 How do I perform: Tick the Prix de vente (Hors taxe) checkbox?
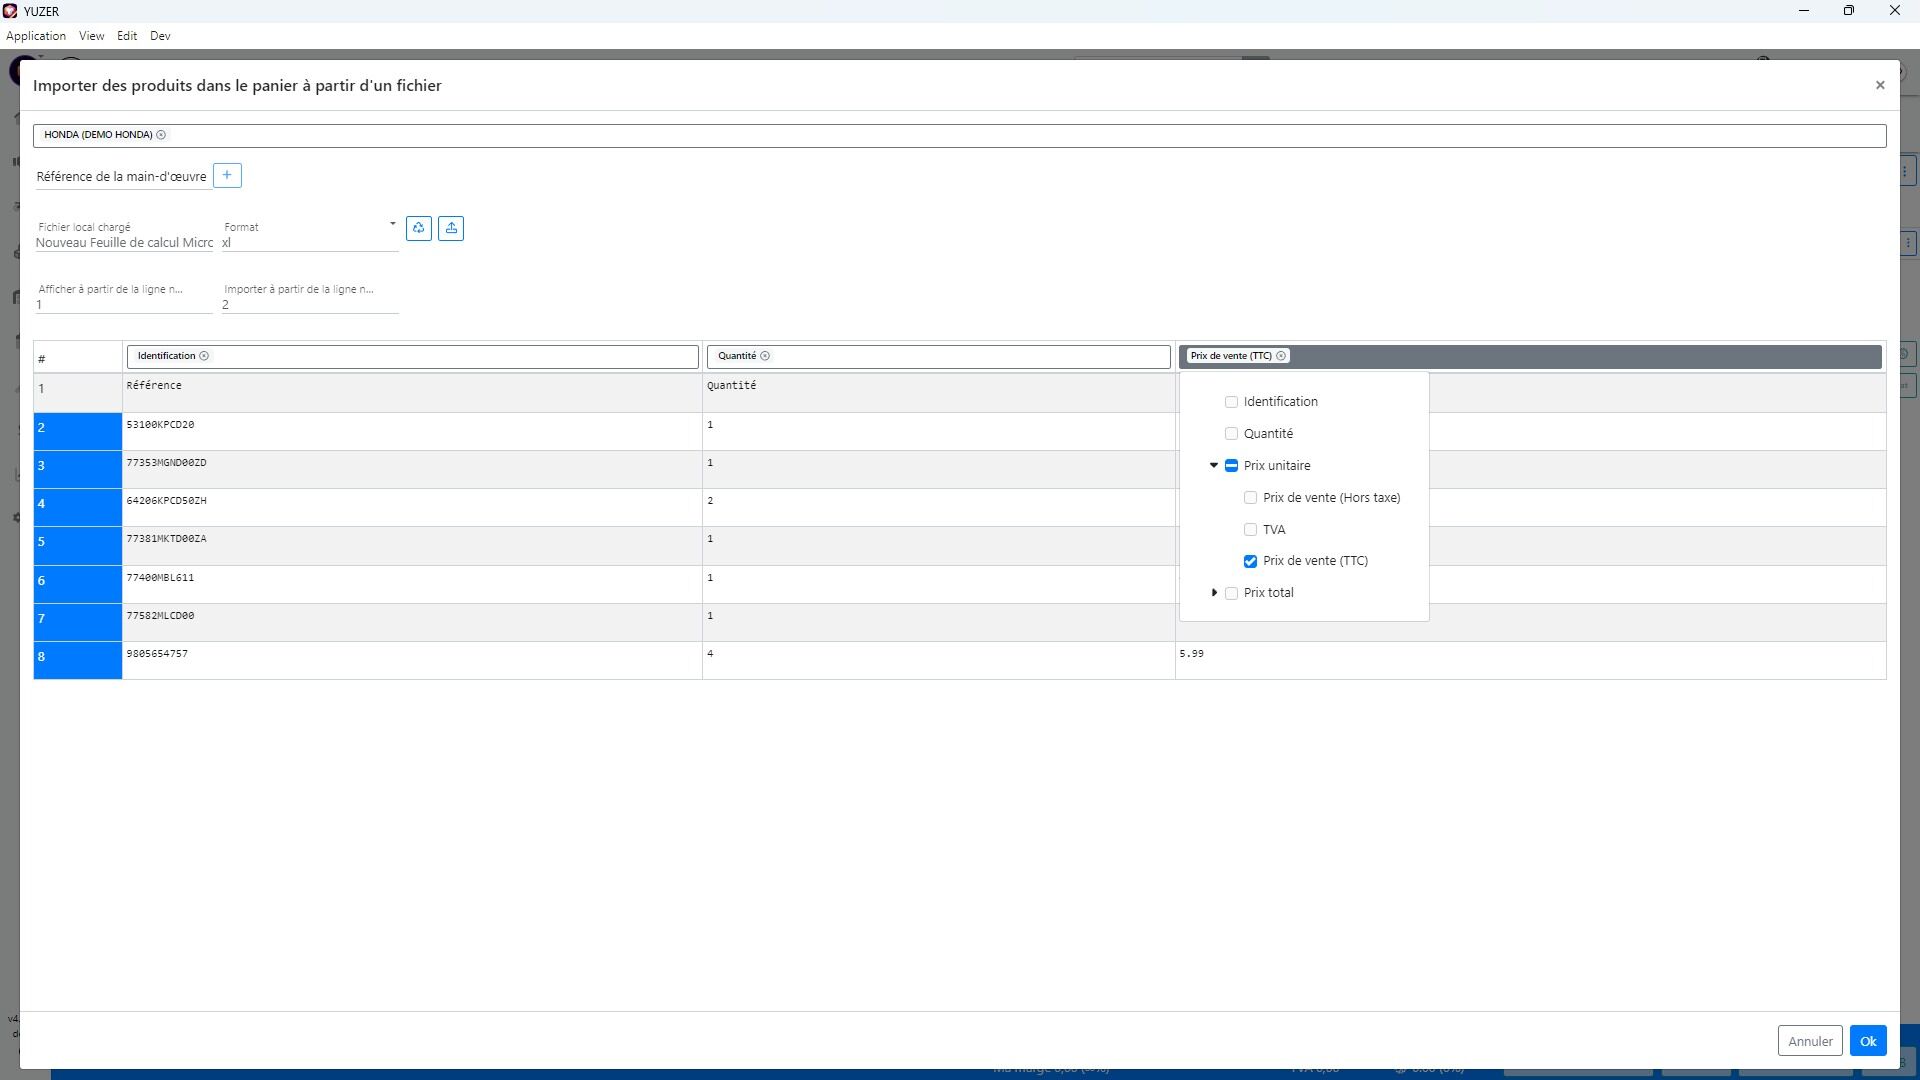(x=1250, y=498)
